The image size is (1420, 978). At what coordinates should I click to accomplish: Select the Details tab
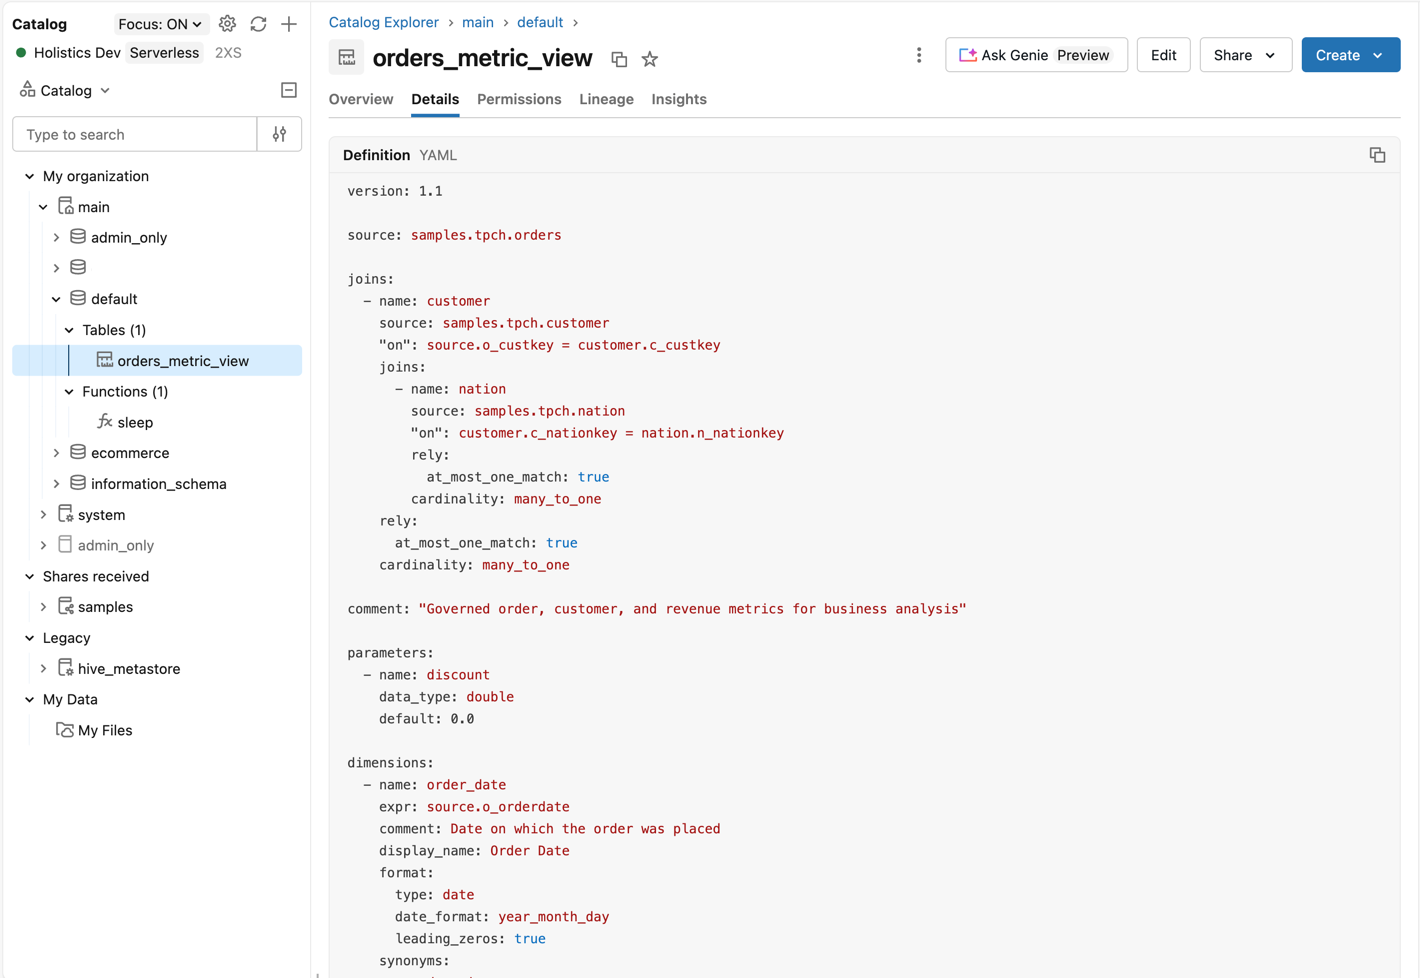(435, 99)
